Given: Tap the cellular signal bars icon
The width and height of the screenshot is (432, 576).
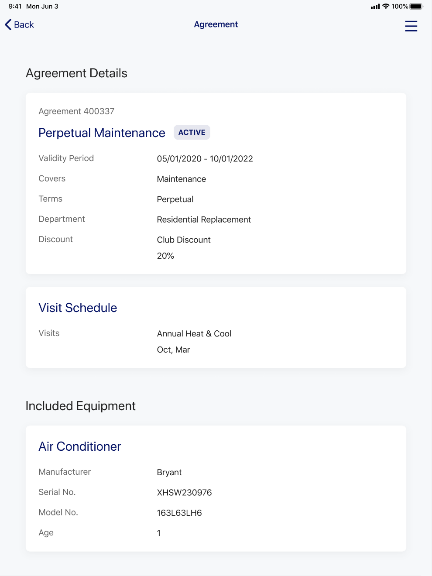Looking at the screenshot, I should pos(375,7).
